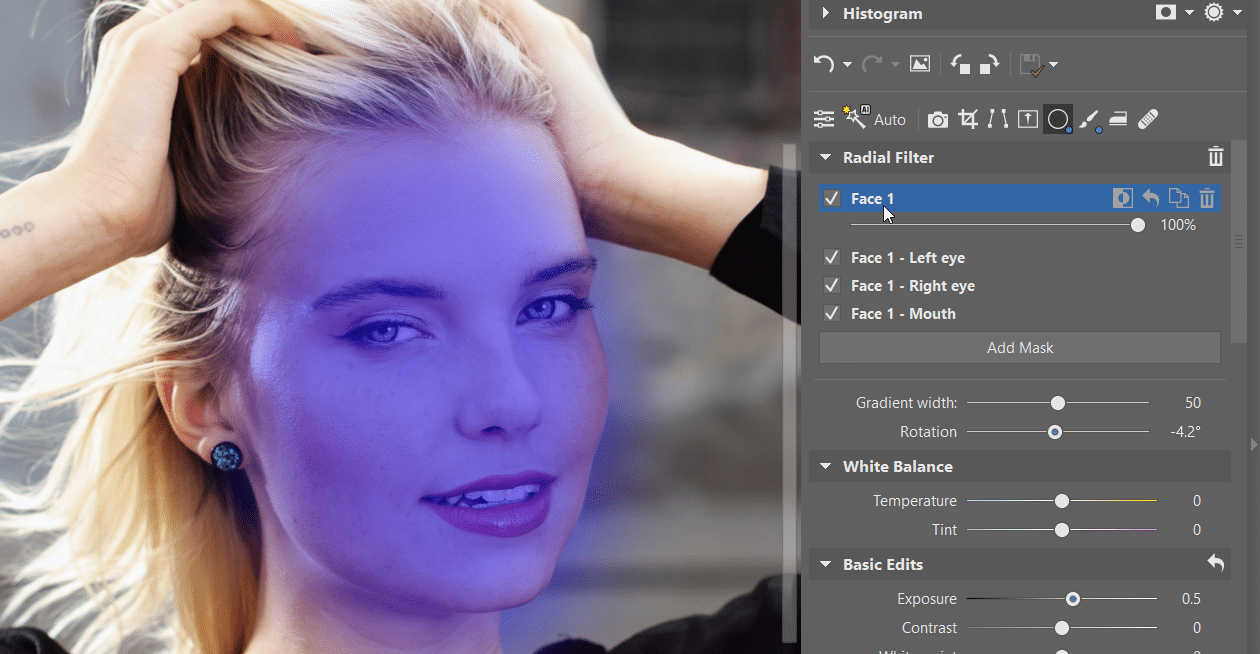Collapse the White Balance section
1260x654 pixels.
tap(825, 466)
